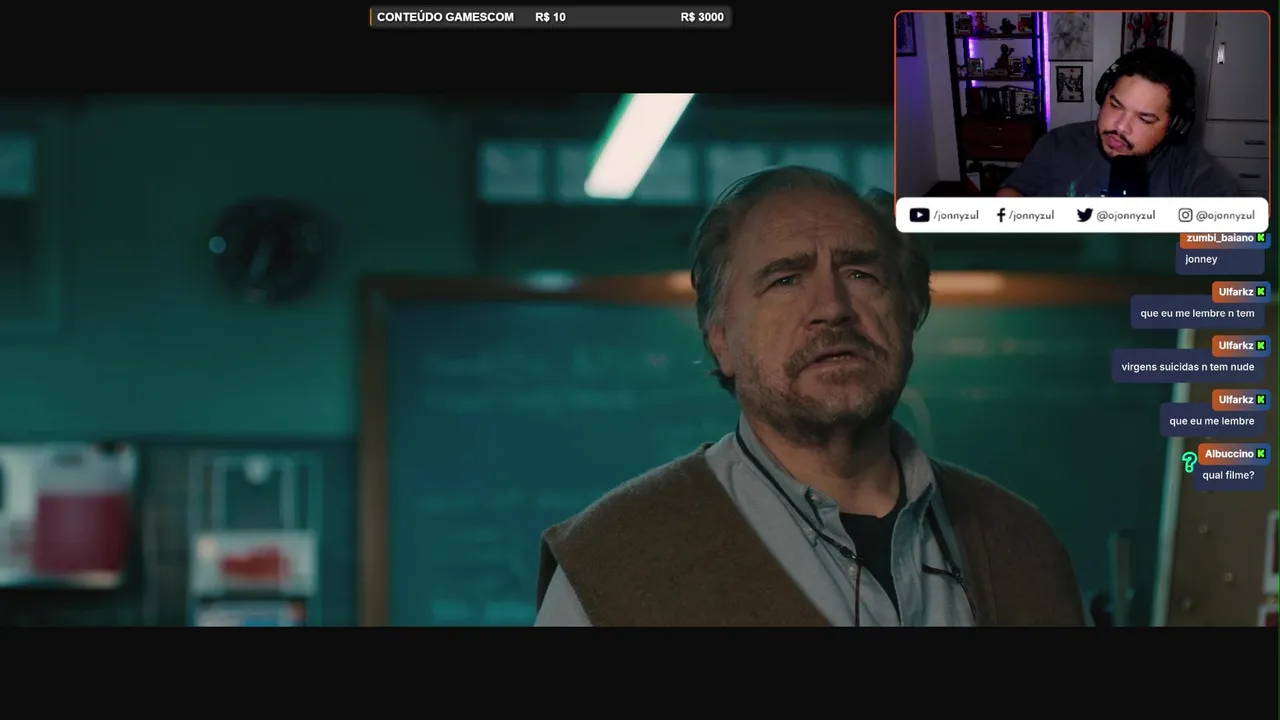
Task: Click the CONTEÚDO GAMESCOM goal label
Action: click(x=445, y=17)
